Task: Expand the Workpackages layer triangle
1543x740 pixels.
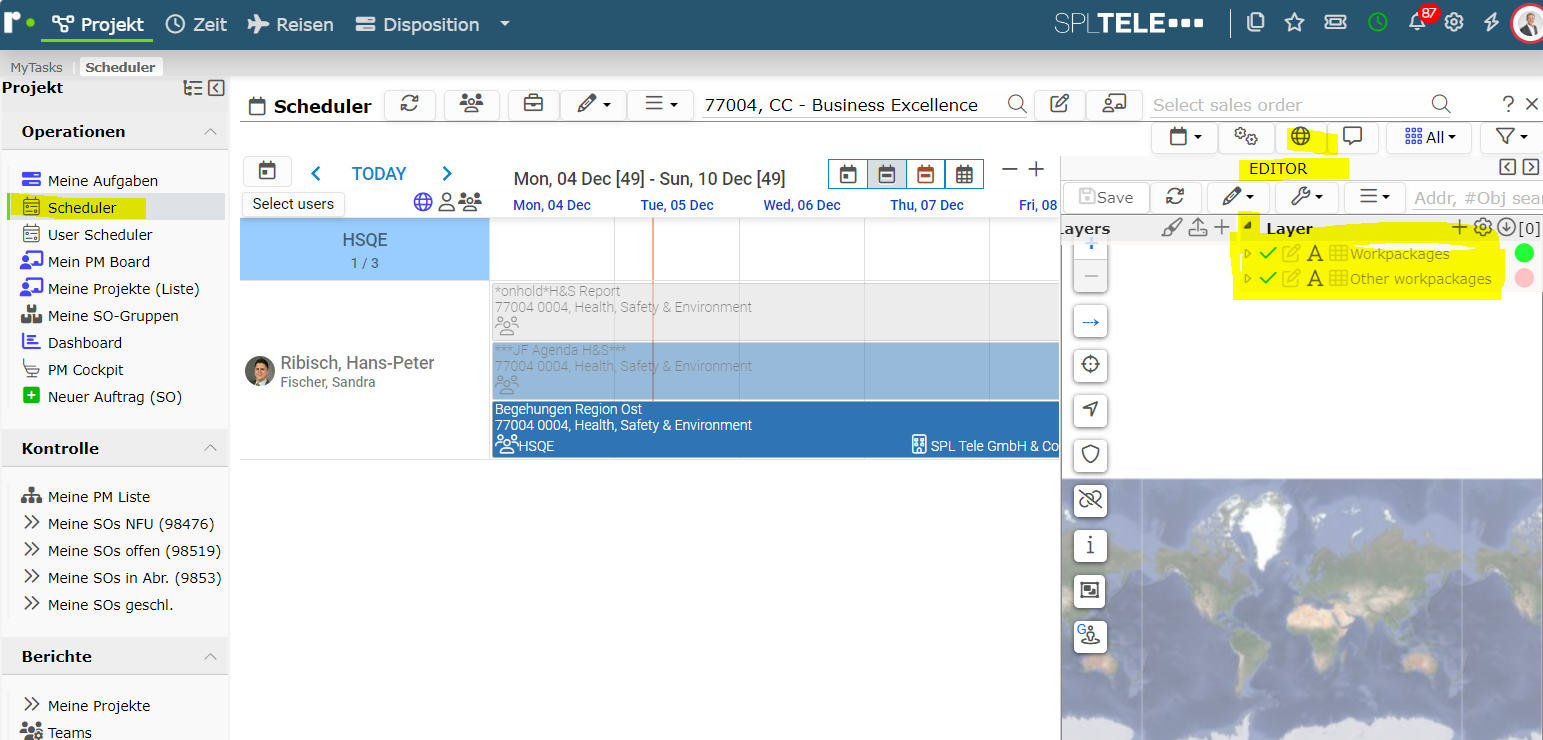Action: 1247,254
